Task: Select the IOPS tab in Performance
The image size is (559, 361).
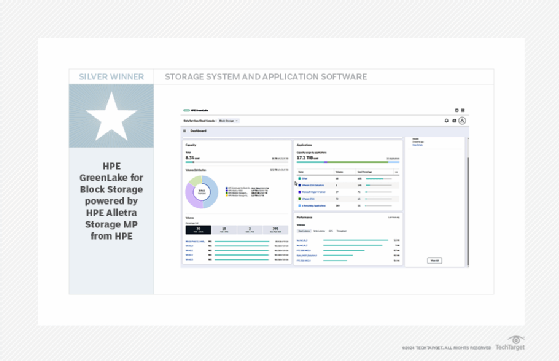Action: tap(330, 231)
